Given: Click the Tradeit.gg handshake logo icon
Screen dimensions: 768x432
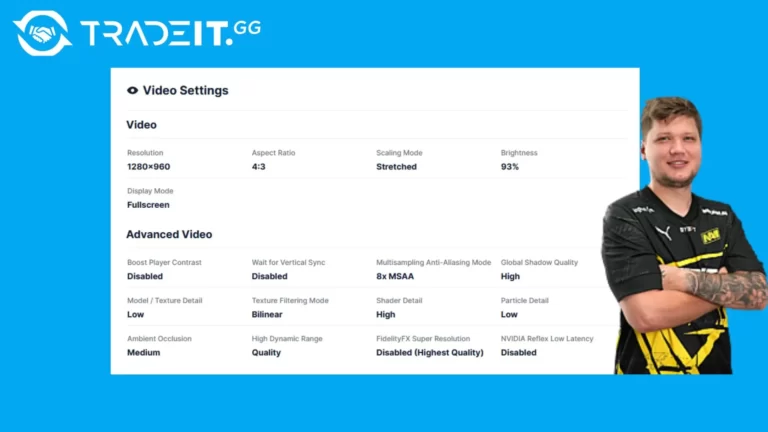Looking at the screenshot, I should 43,33.
